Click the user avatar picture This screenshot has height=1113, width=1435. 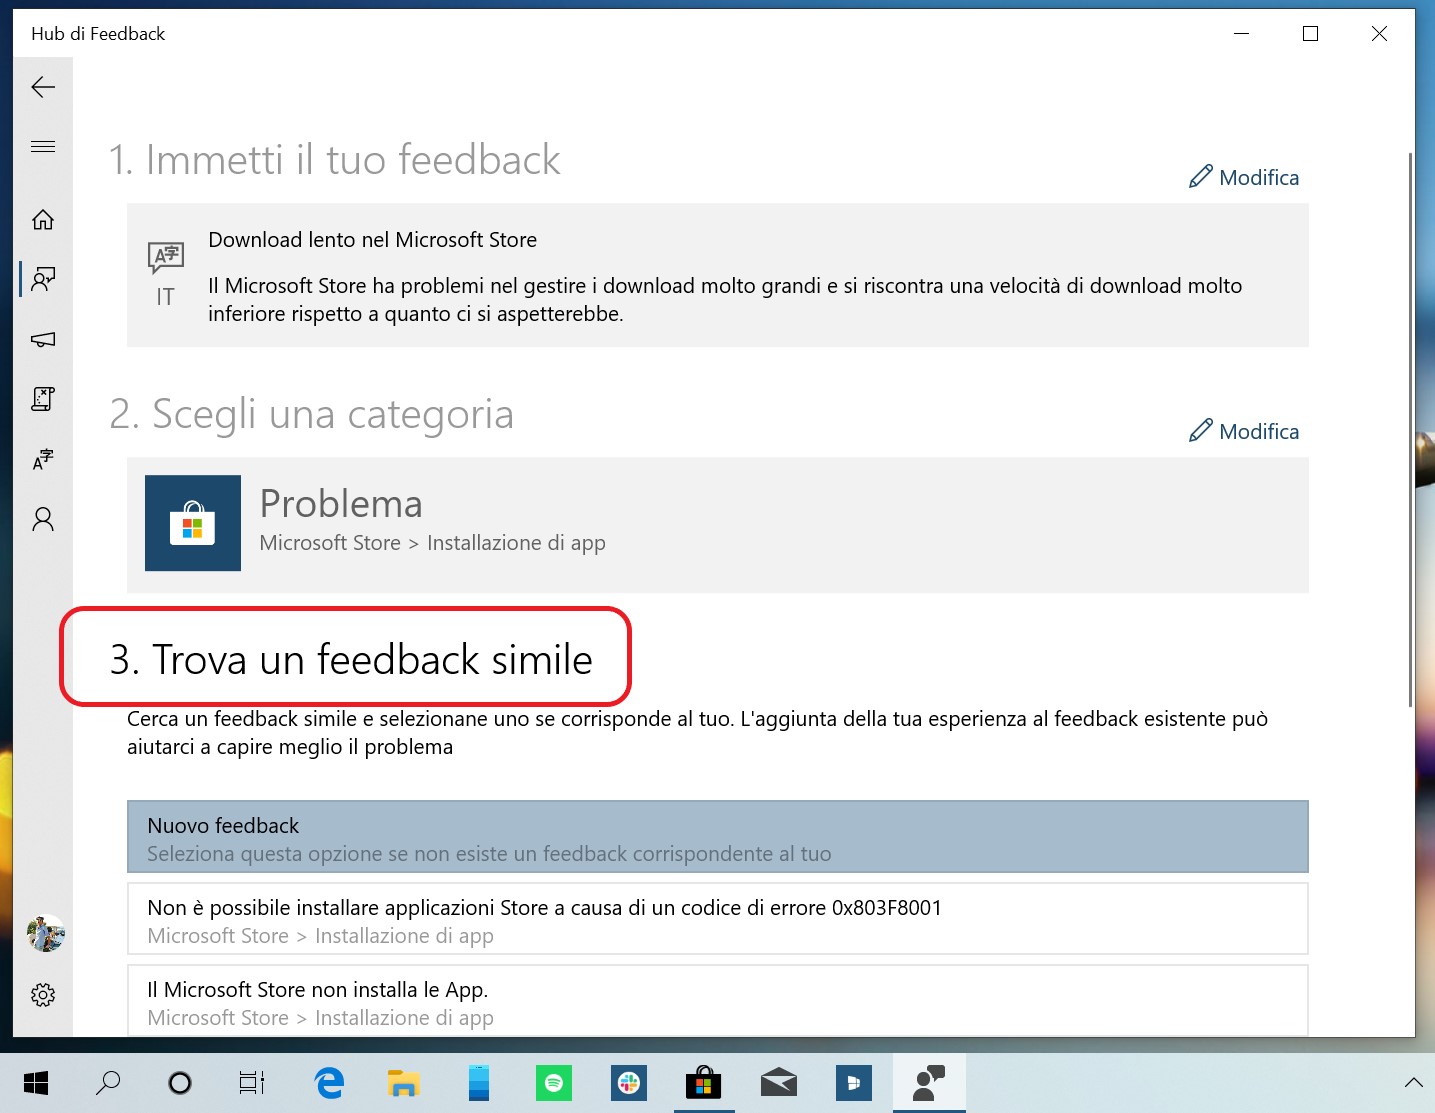45,934
